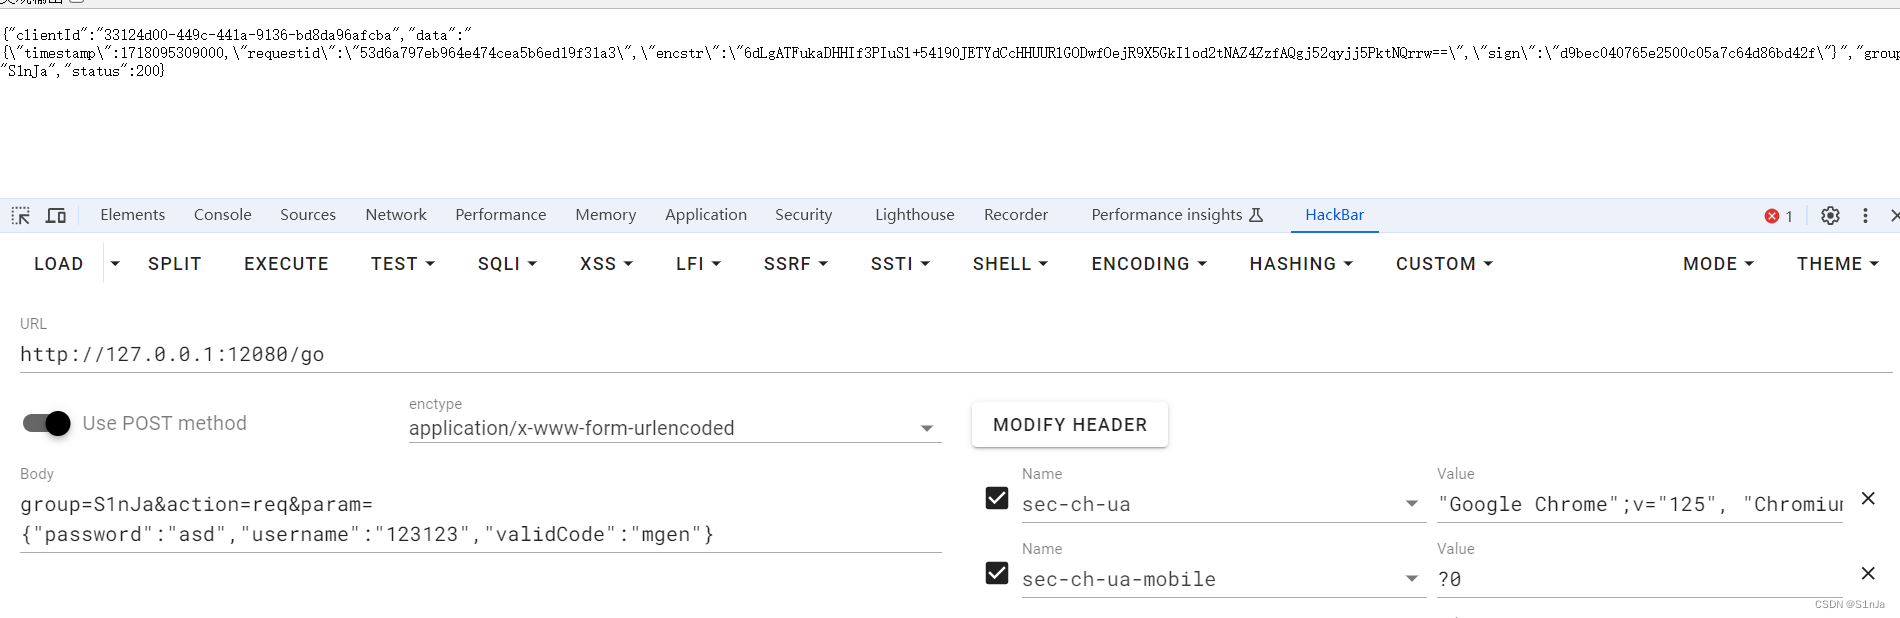Click the Performance insights flask icon
The width and height of the screenshot is (1900, 618).
click(x=1257, y=215)
